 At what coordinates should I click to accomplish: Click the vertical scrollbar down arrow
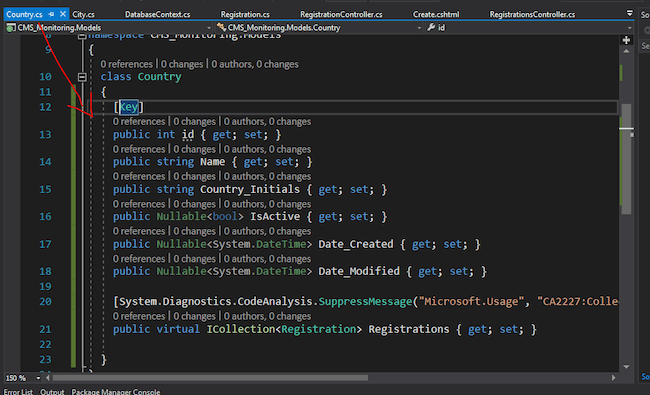(x=626, y=366)
